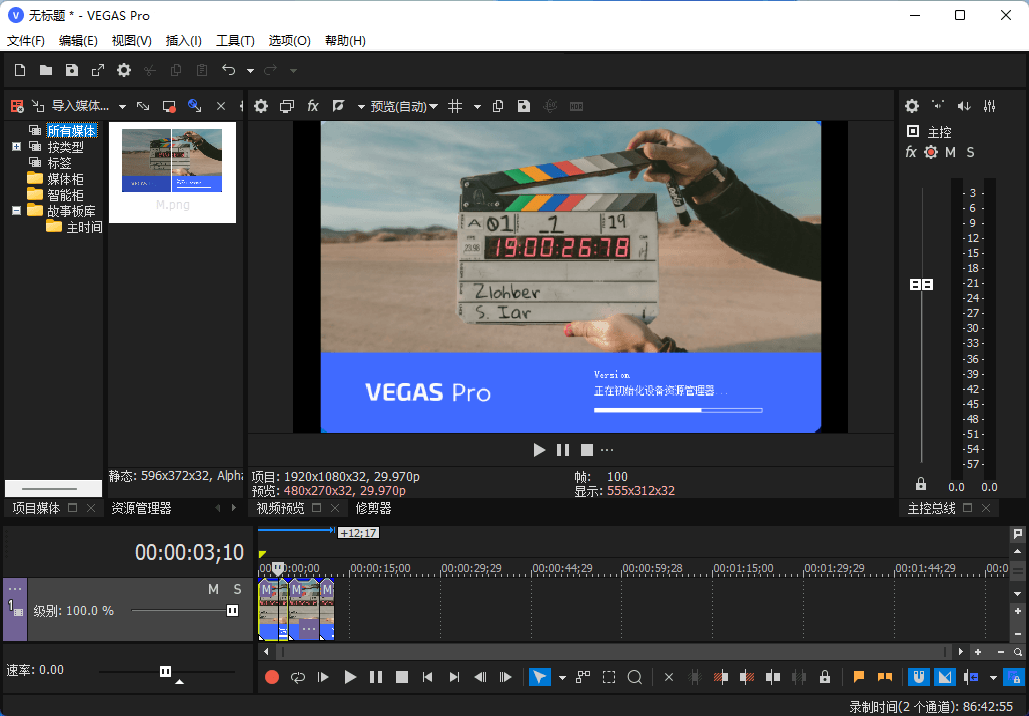Open the dropdown arrow next to 导入媒体
The height and width of the screenshot is (716, 1029).
click(x=122, y=106)
